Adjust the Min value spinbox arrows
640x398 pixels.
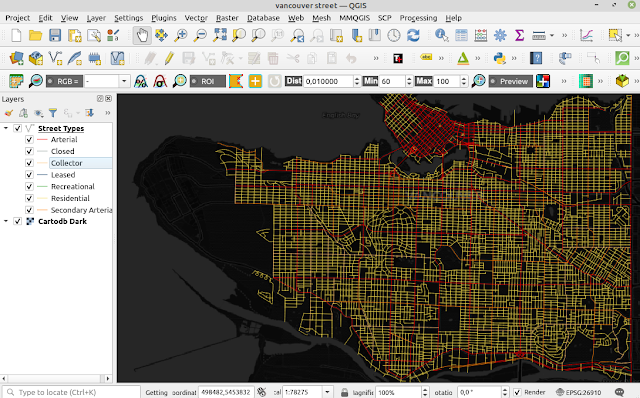(409, 81)
